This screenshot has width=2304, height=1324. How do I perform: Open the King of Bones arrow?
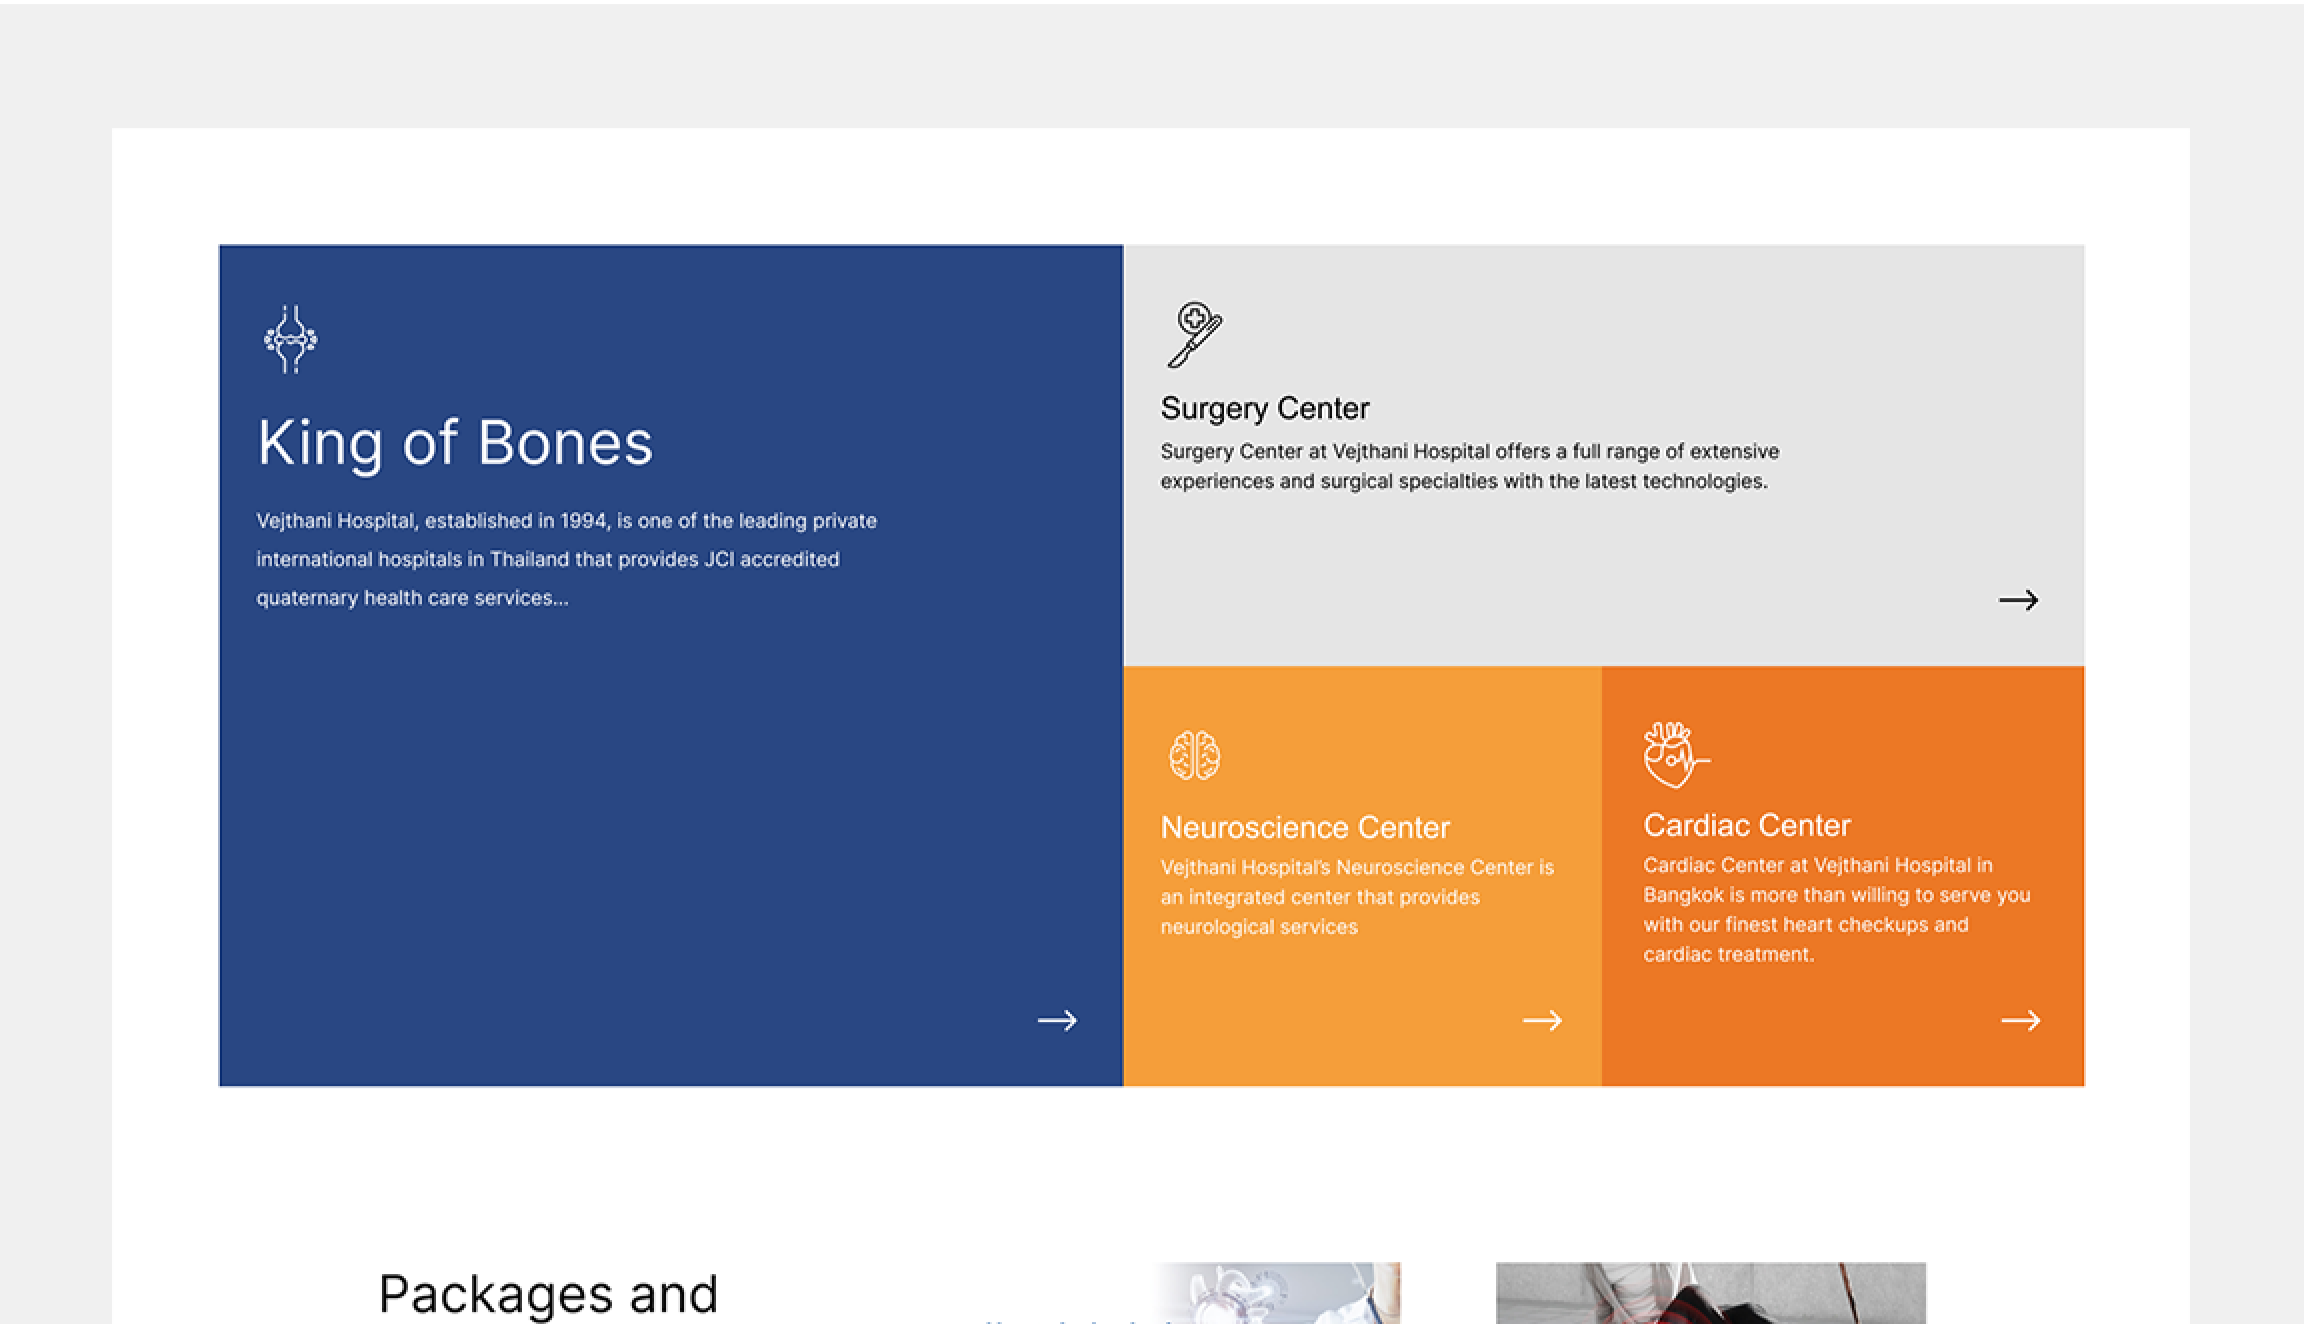click(x=1057, y=1020)
